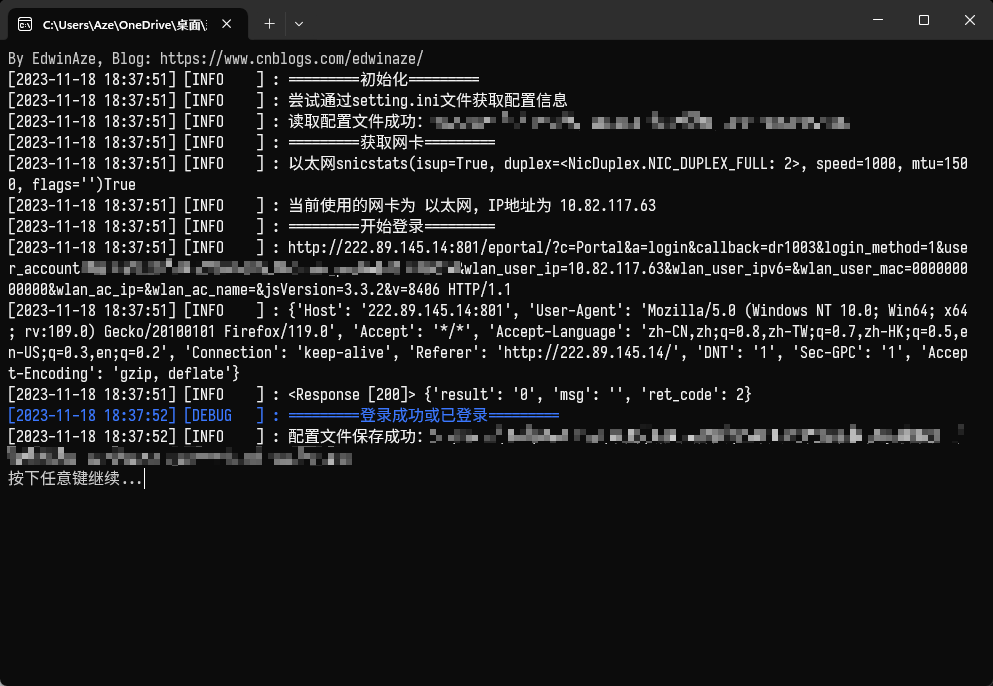Viewport: 993px width, 686px height.
Task: Click the IP address 10.82.117.63 after IP地址为
Action: coord(608,205)
